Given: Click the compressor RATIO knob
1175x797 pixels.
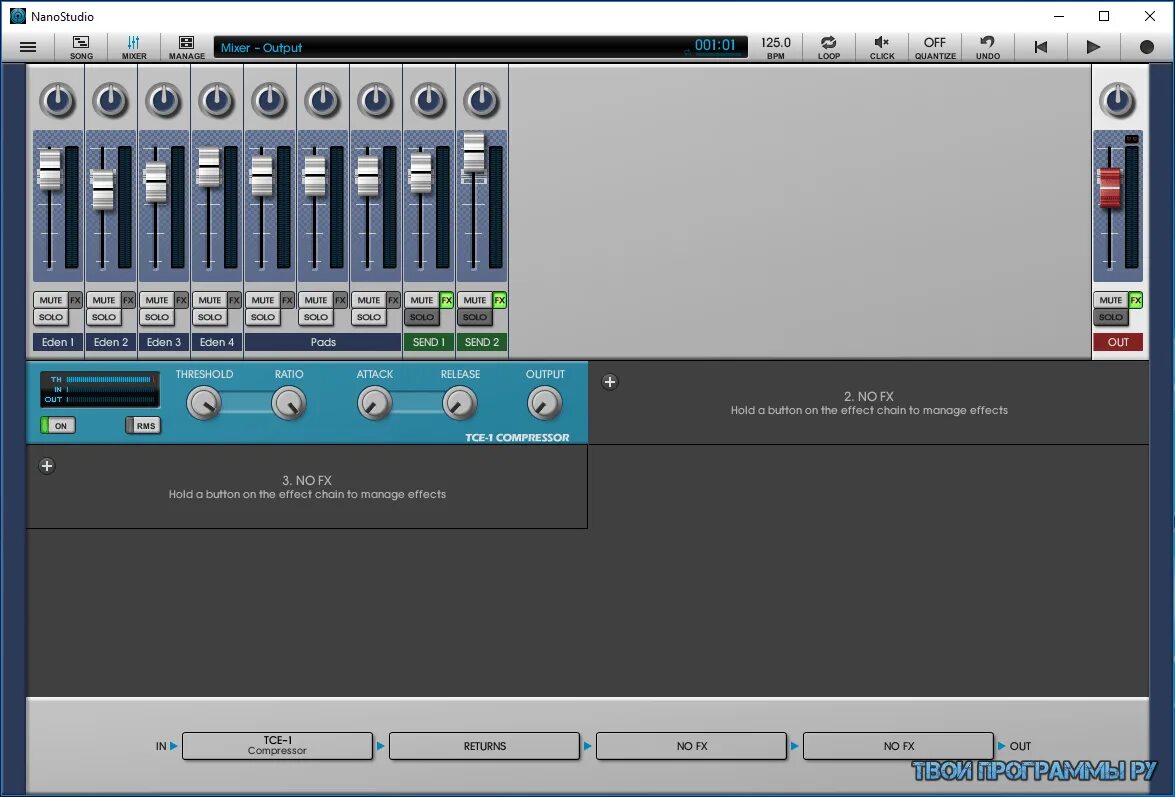Looking at the screenshot, I should (x=289, y=403).
